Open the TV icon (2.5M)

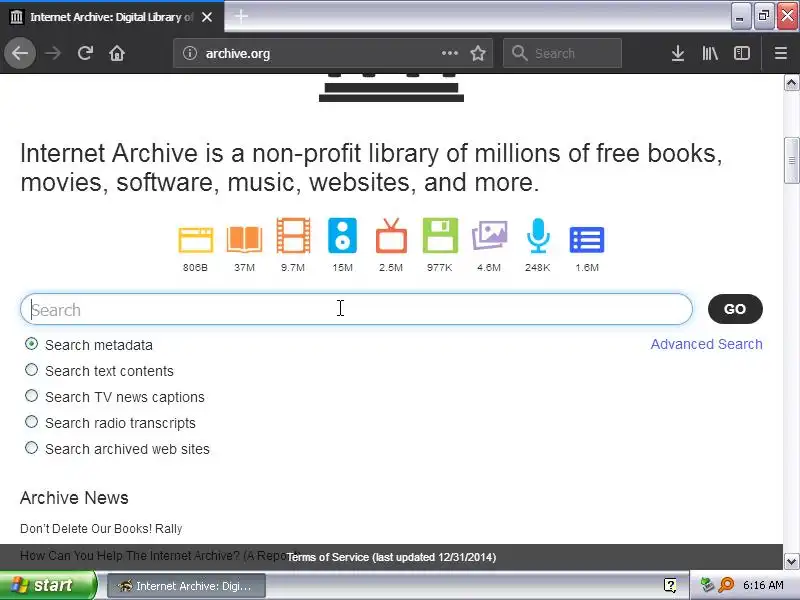pos(391,236)
